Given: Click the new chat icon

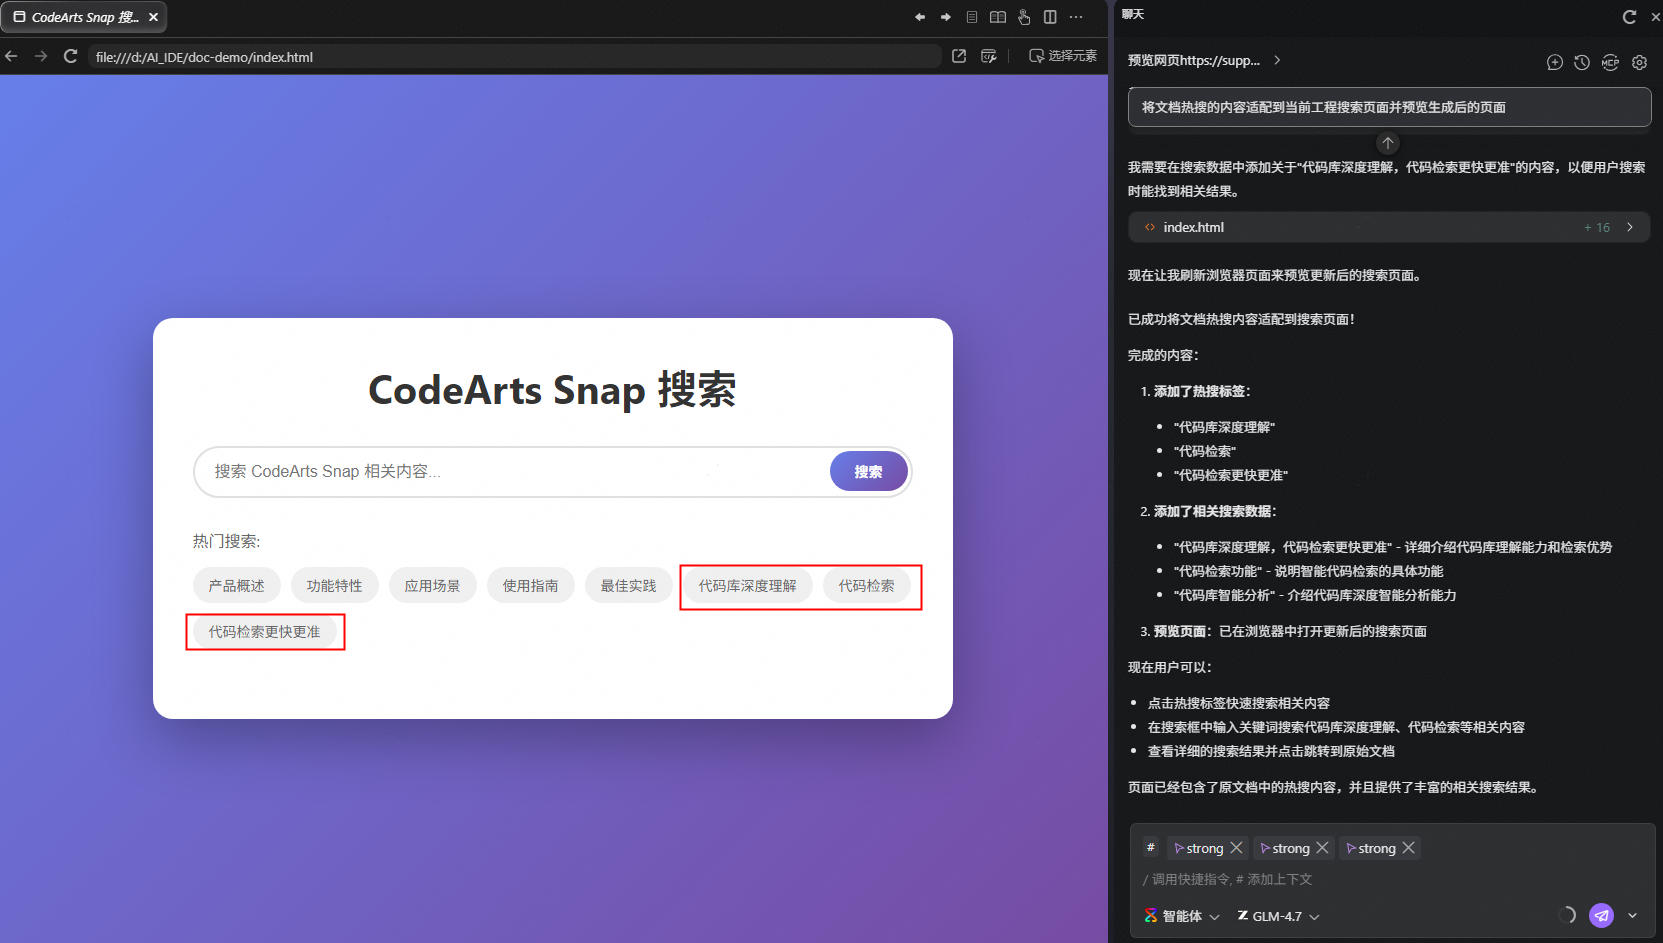Looking at the screenshot, I should (x=1554, y=62).
